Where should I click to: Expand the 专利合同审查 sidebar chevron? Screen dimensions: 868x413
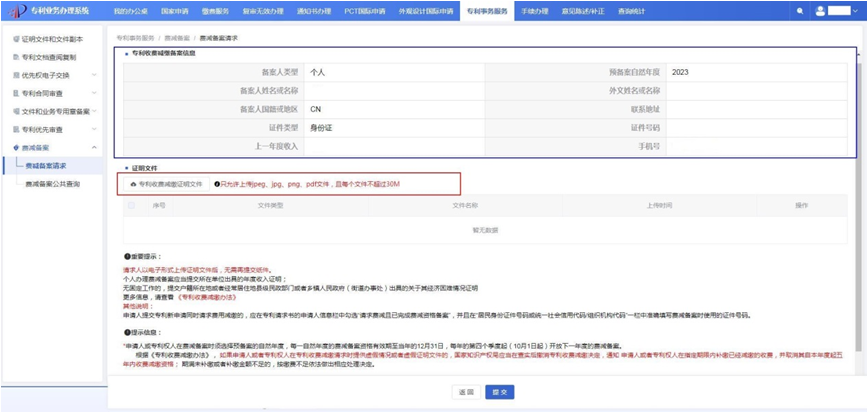coord(94,94)
